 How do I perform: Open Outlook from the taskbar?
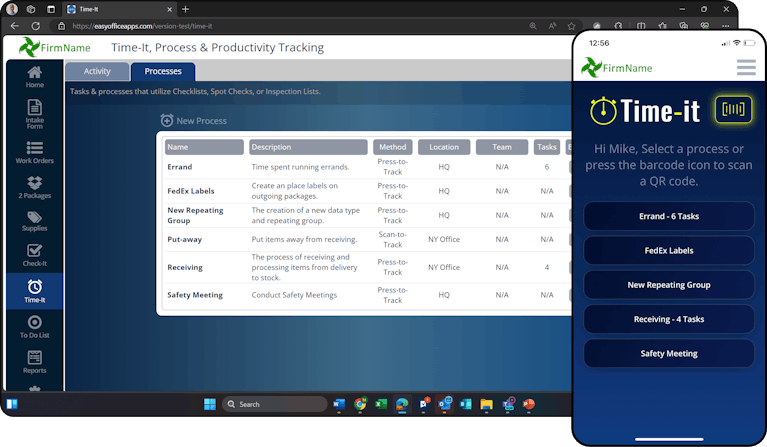[445, 404]
